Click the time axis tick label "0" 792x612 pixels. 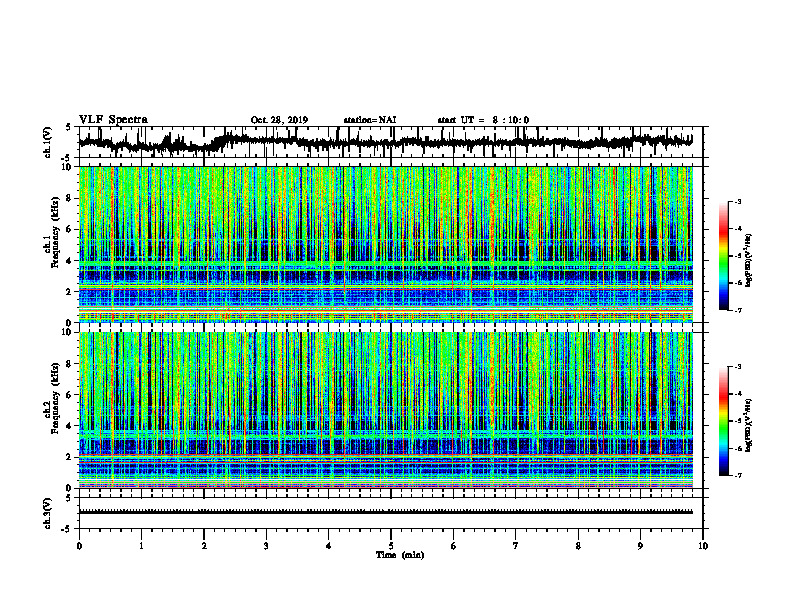(x=79, y=546)
